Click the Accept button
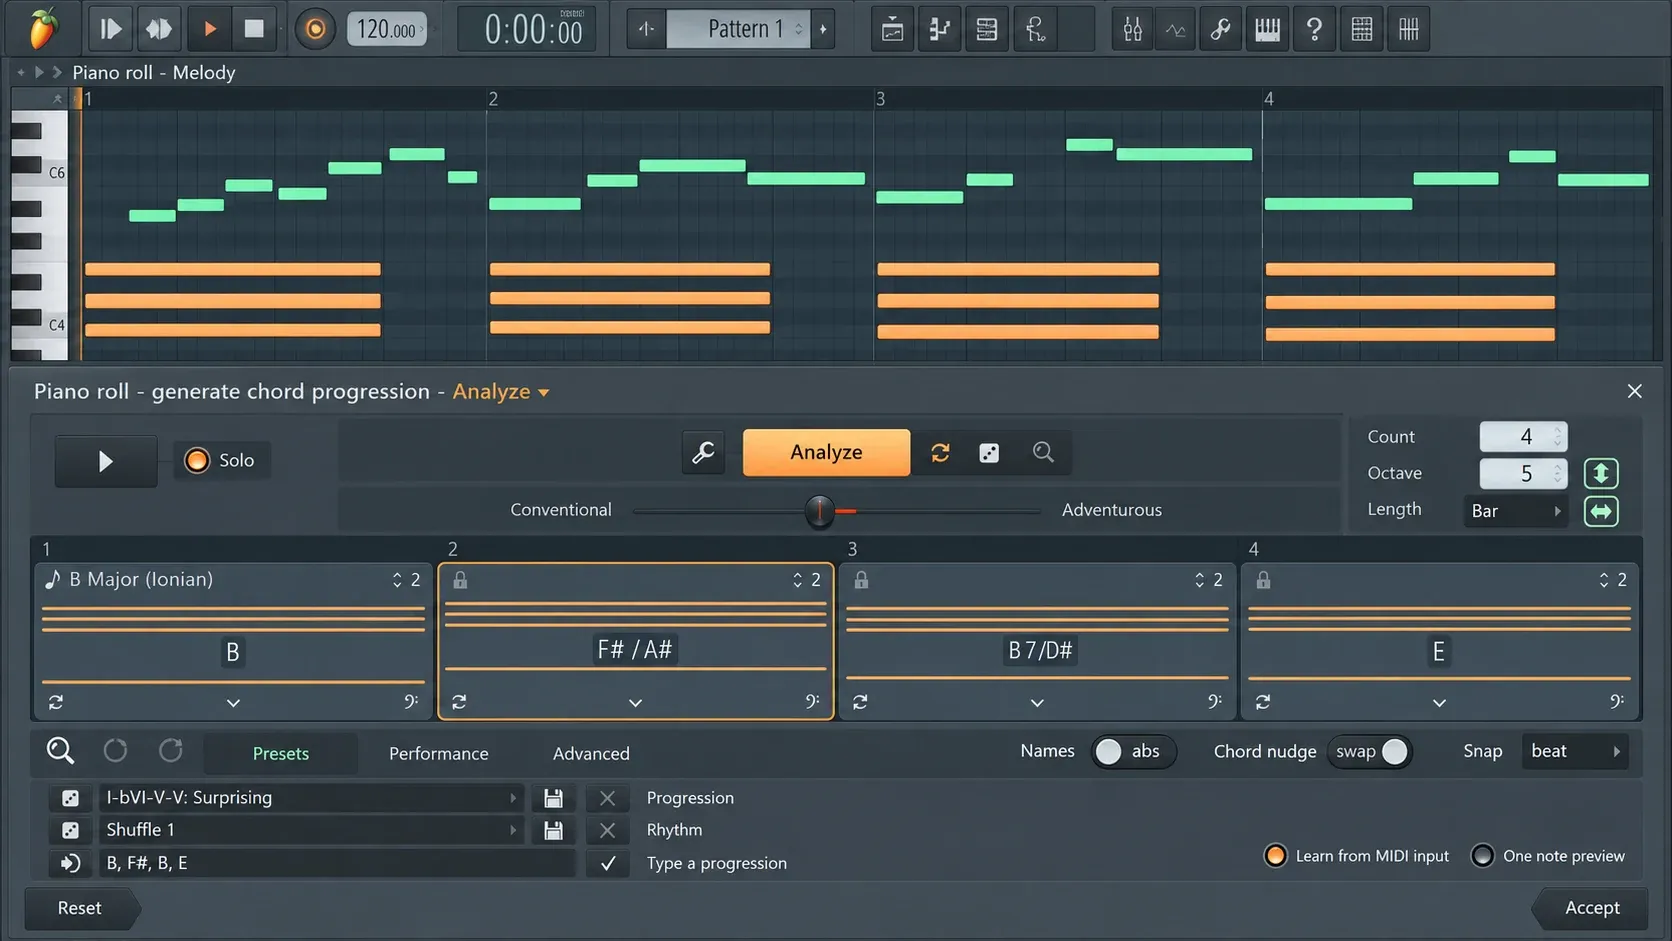The image size is (1672, 941). 1590,908
